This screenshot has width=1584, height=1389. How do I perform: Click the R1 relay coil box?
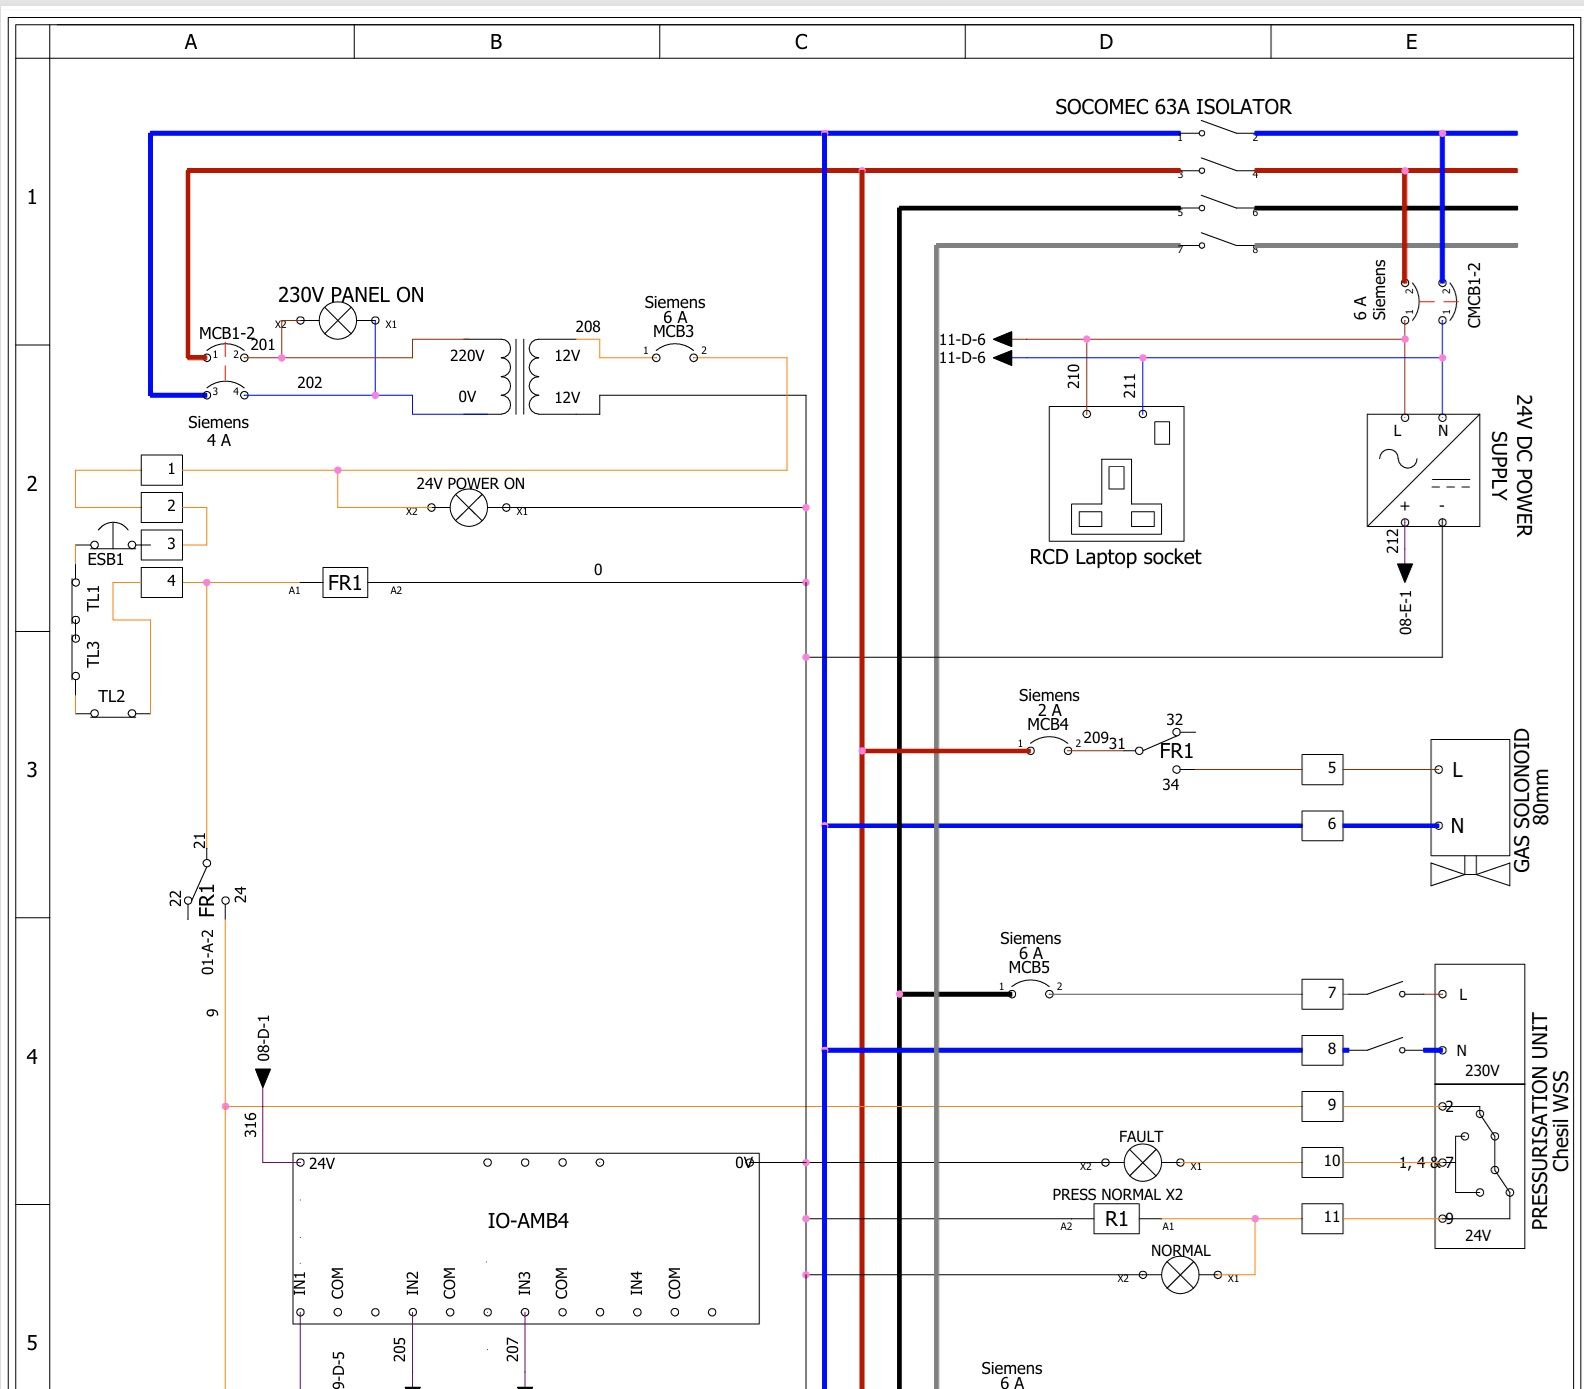tap(1116, 1219)
